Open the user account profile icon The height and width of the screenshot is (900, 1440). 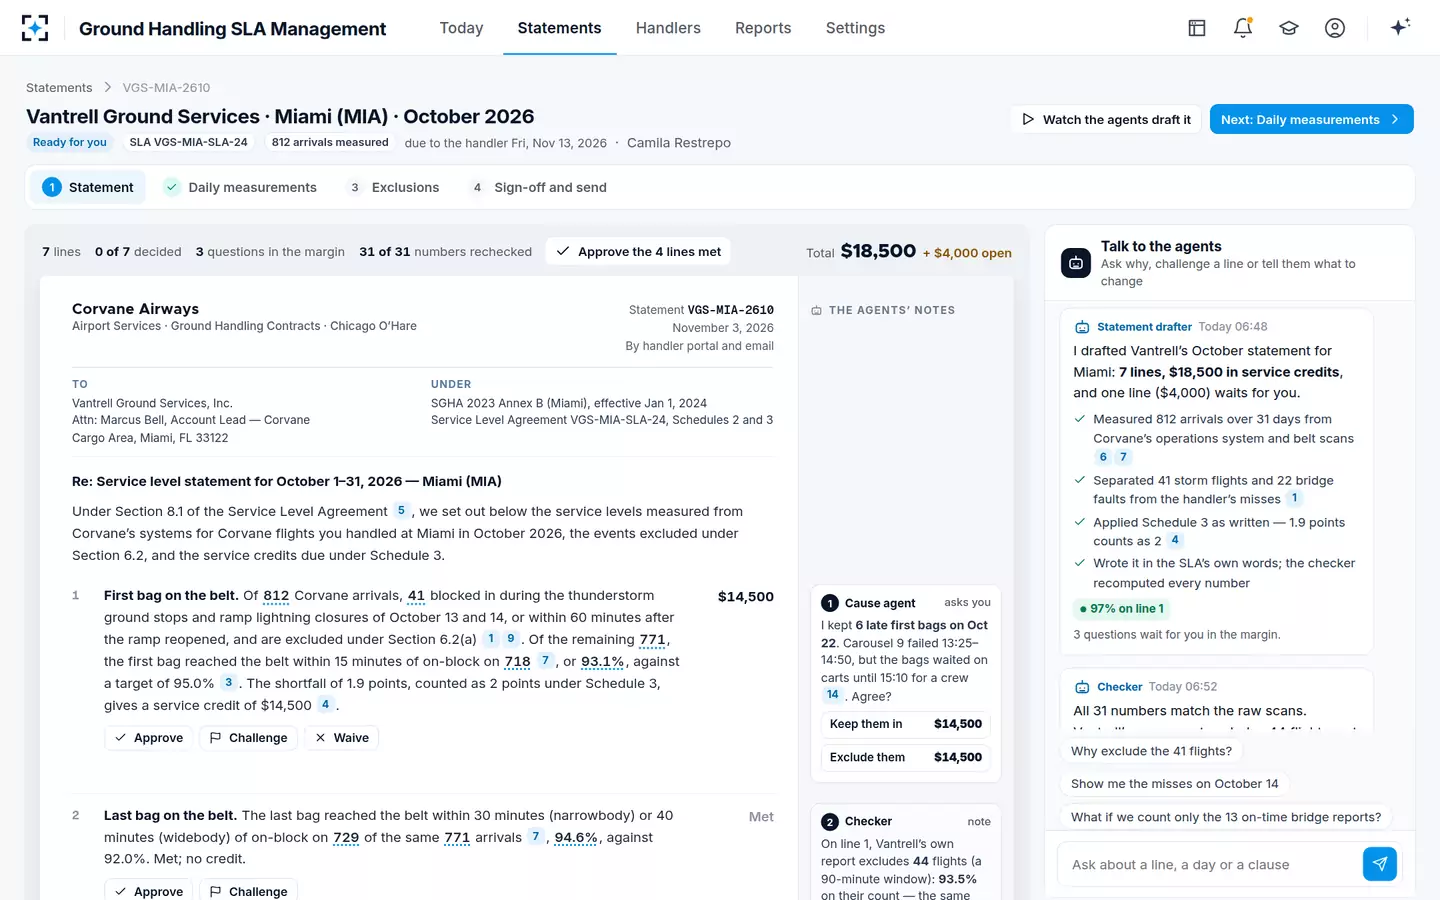point(1335,28)
